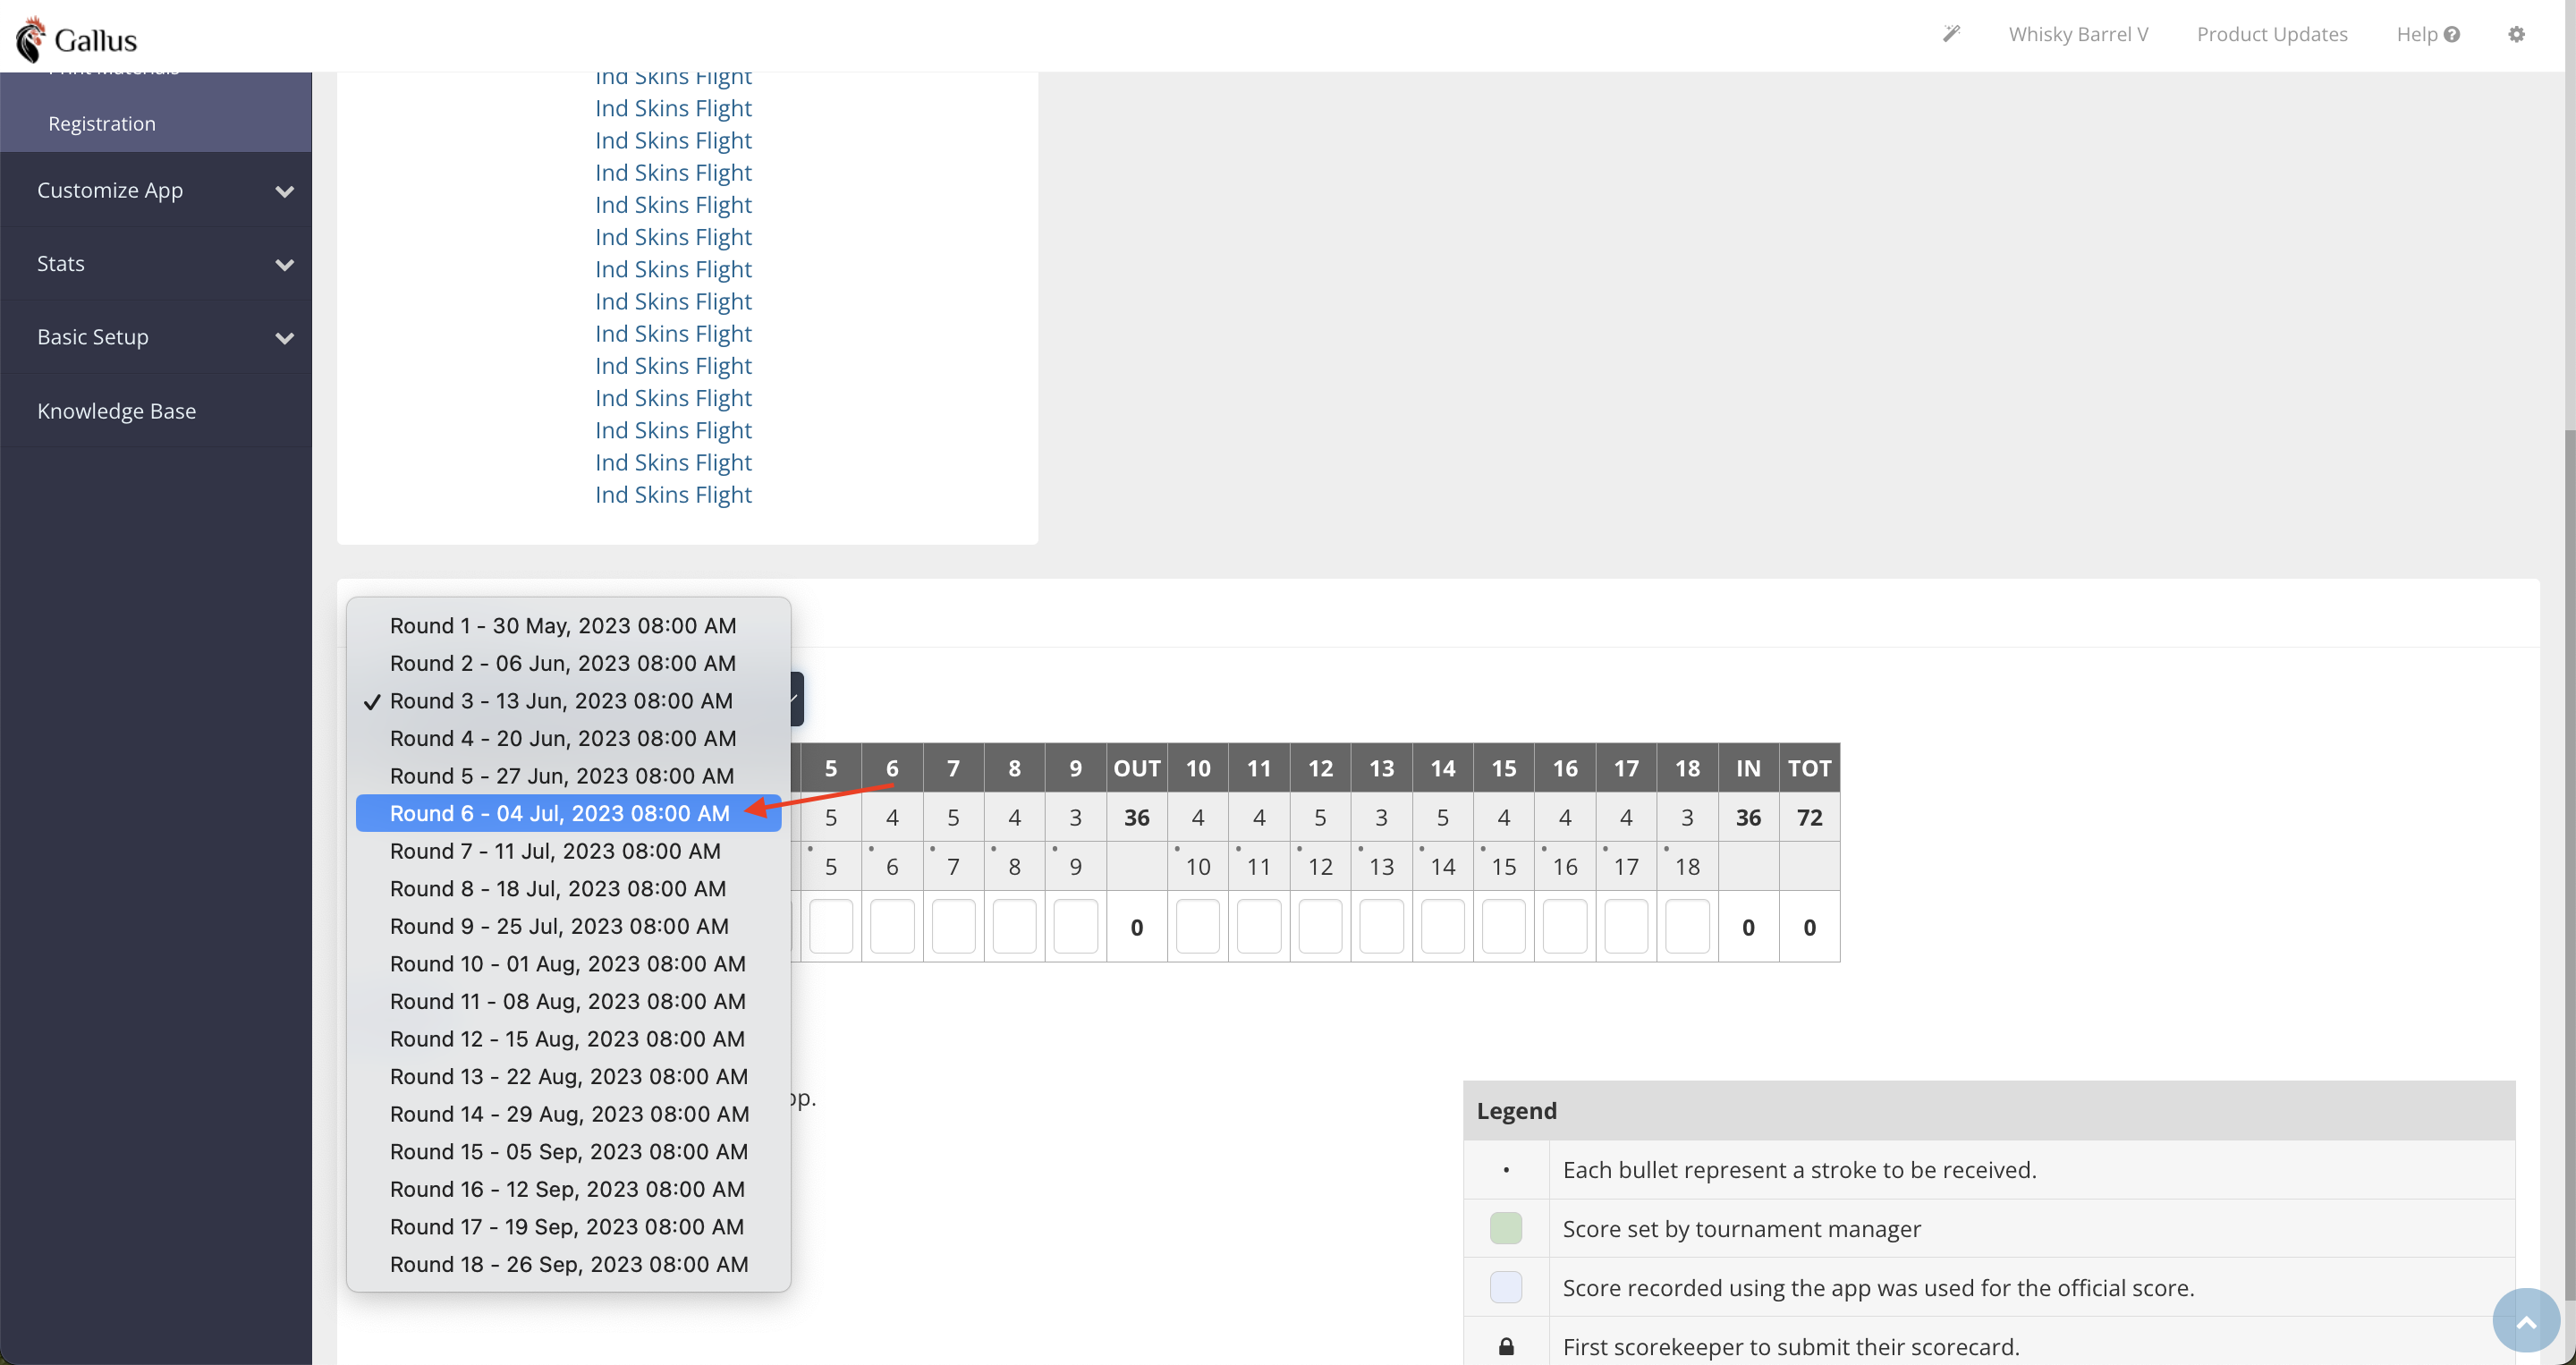Select Round 2 - 06 Jun, 2023

(568, 663)
